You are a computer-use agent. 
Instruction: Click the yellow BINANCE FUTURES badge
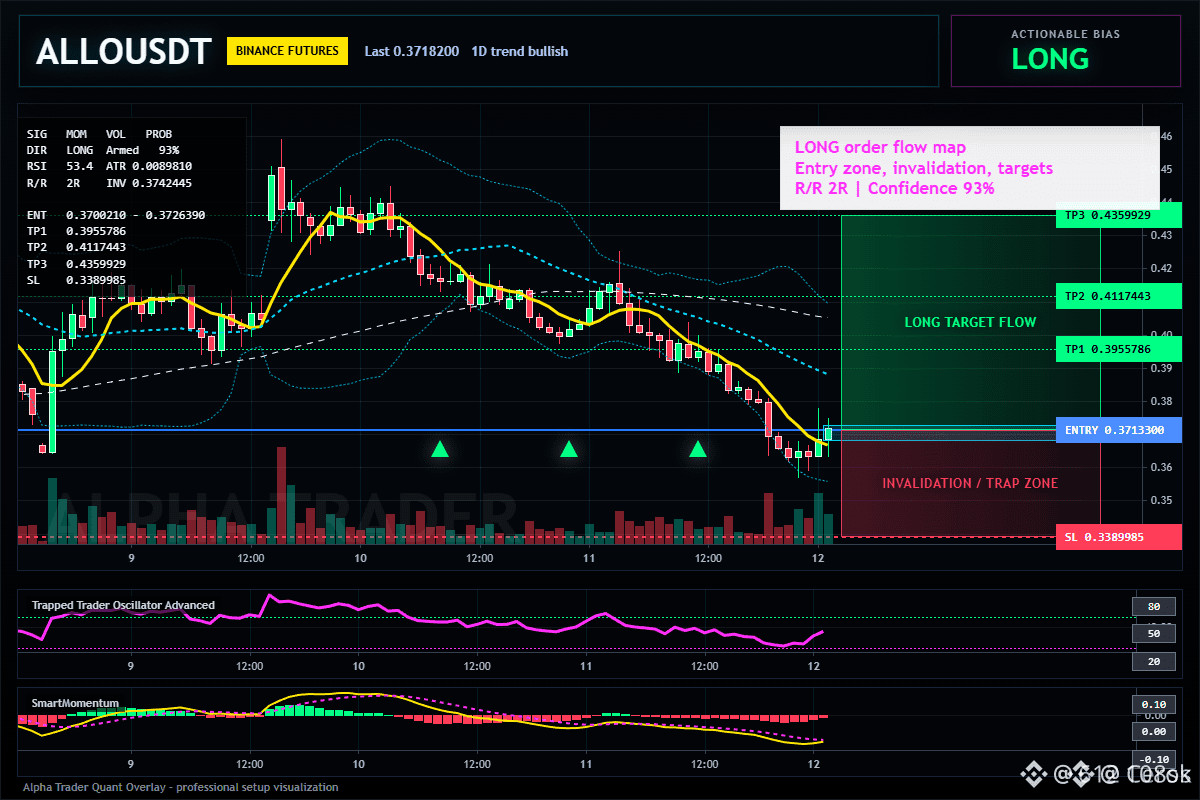click(x=287, y=50)
